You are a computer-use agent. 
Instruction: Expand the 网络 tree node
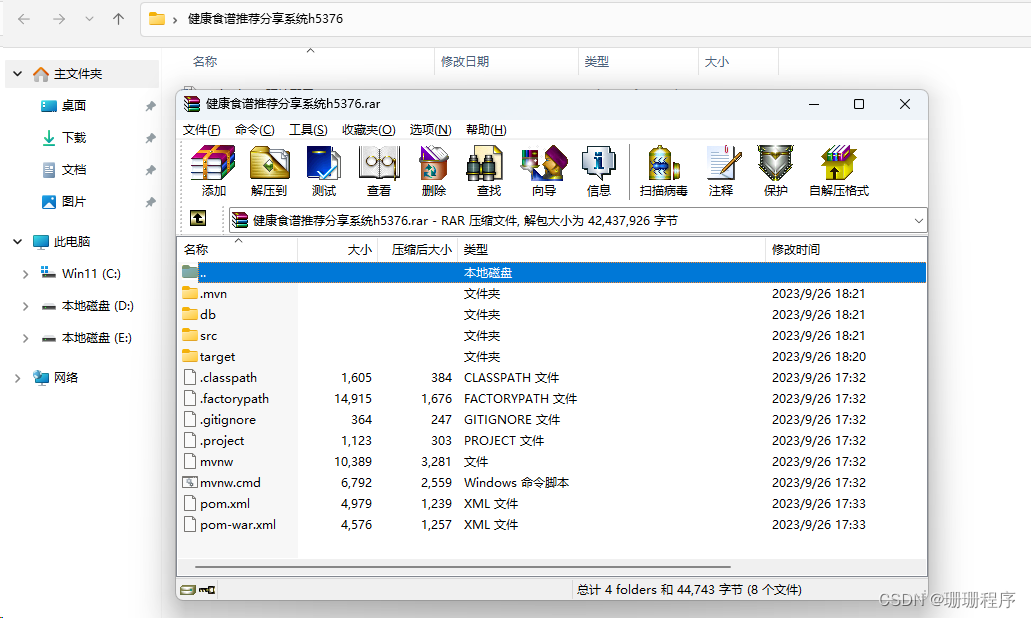click(18, 378)
